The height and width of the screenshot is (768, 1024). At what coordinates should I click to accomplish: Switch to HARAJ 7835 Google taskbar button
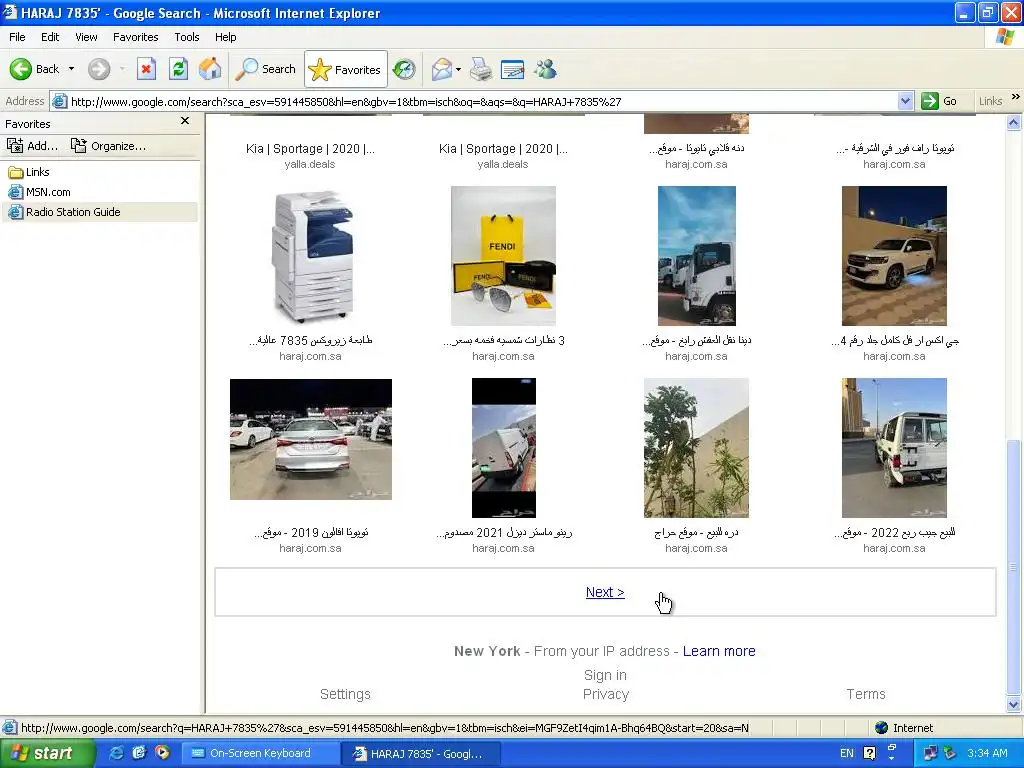point(421,753)
